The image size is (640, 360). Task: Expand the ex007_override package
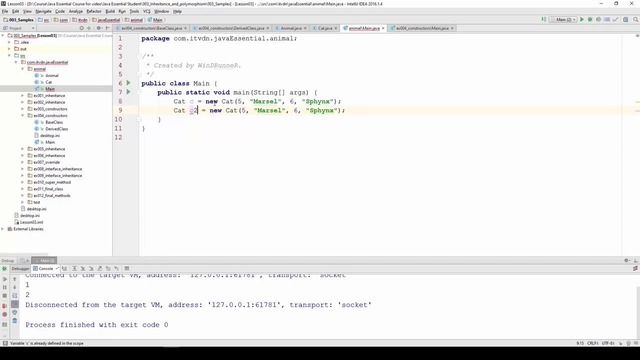22,162
